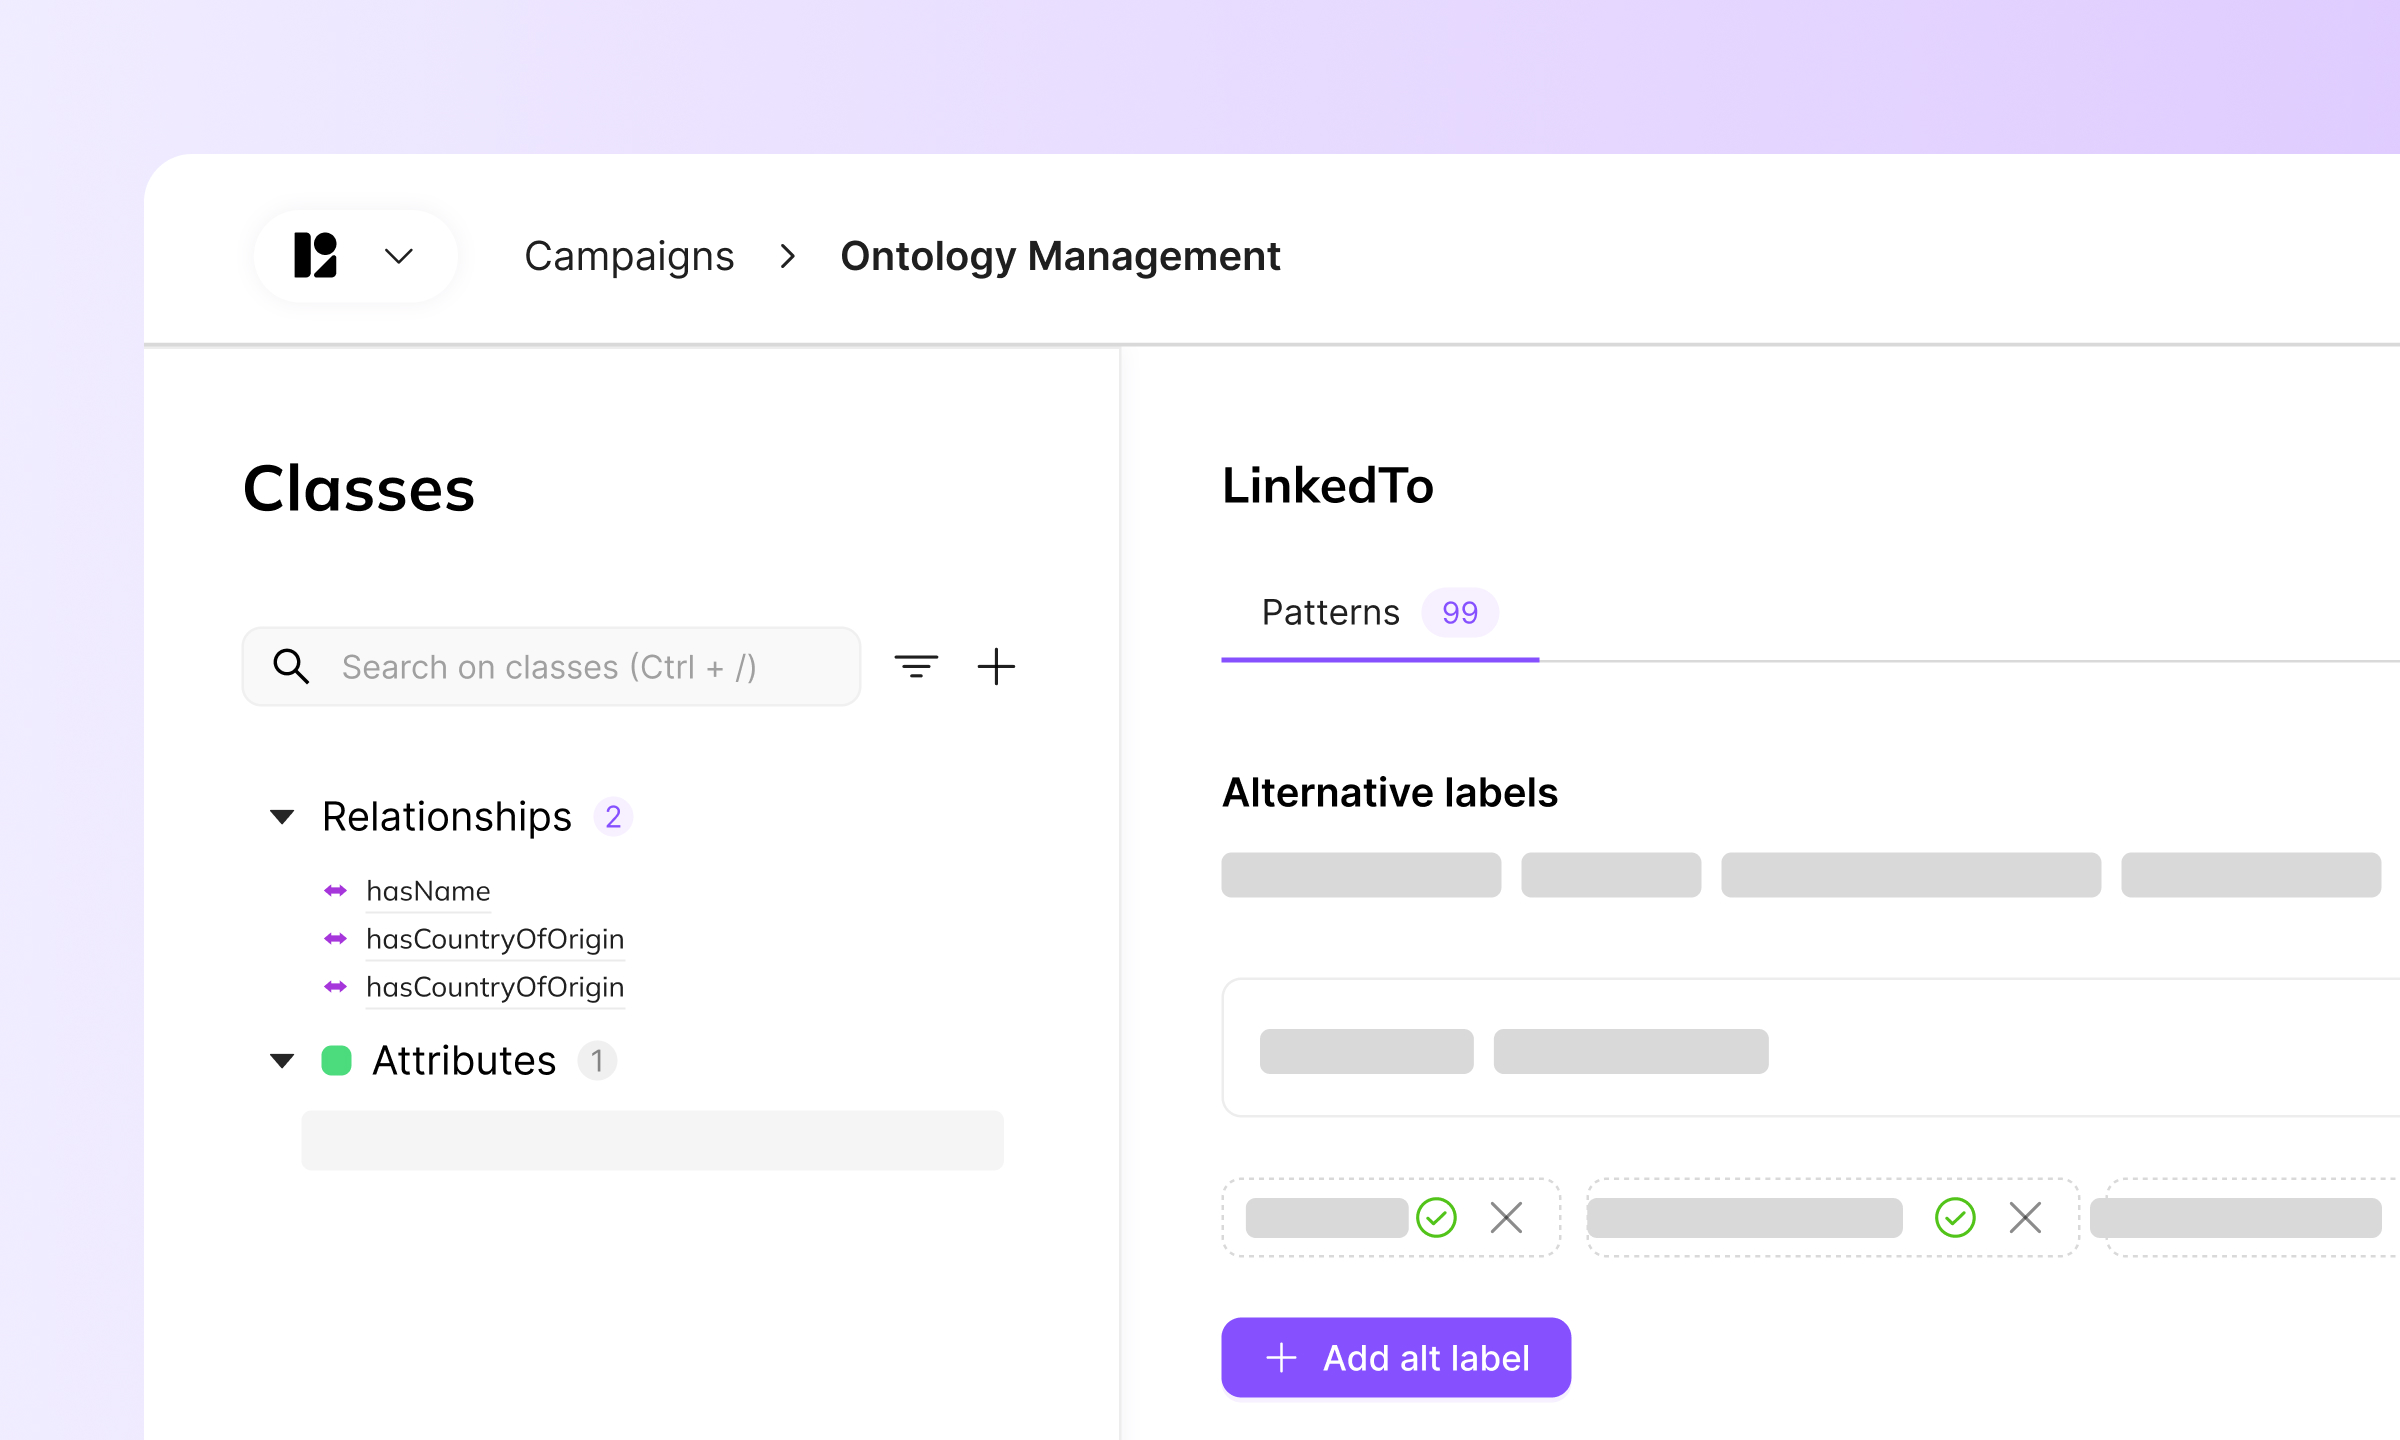Click the app logo icon

315,256
